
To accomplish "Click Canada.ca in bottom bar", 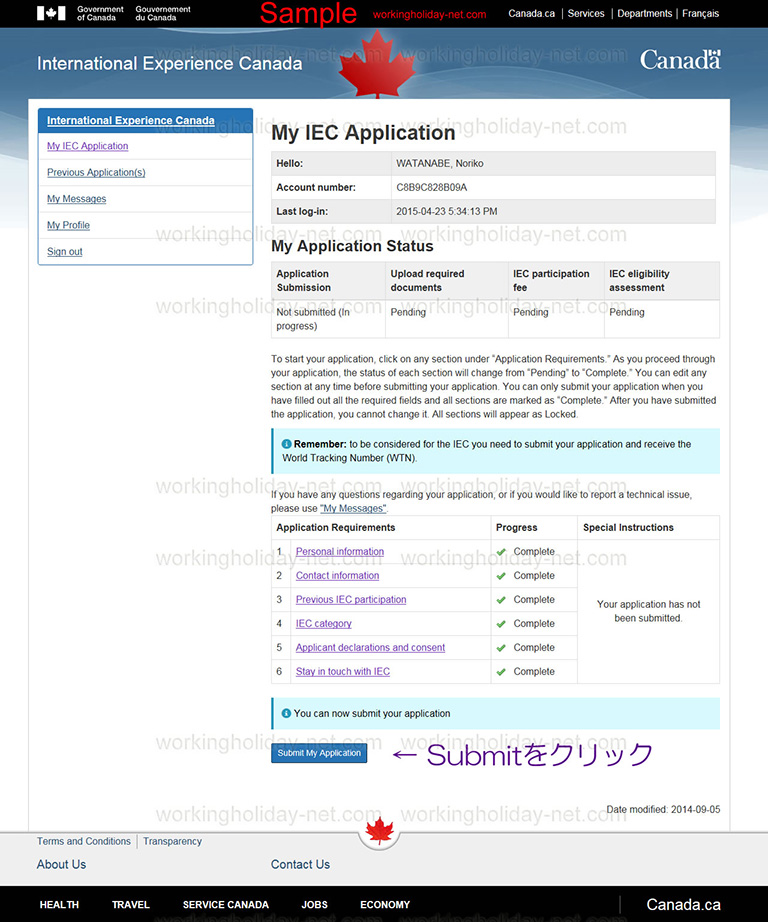I will (683, 904).
